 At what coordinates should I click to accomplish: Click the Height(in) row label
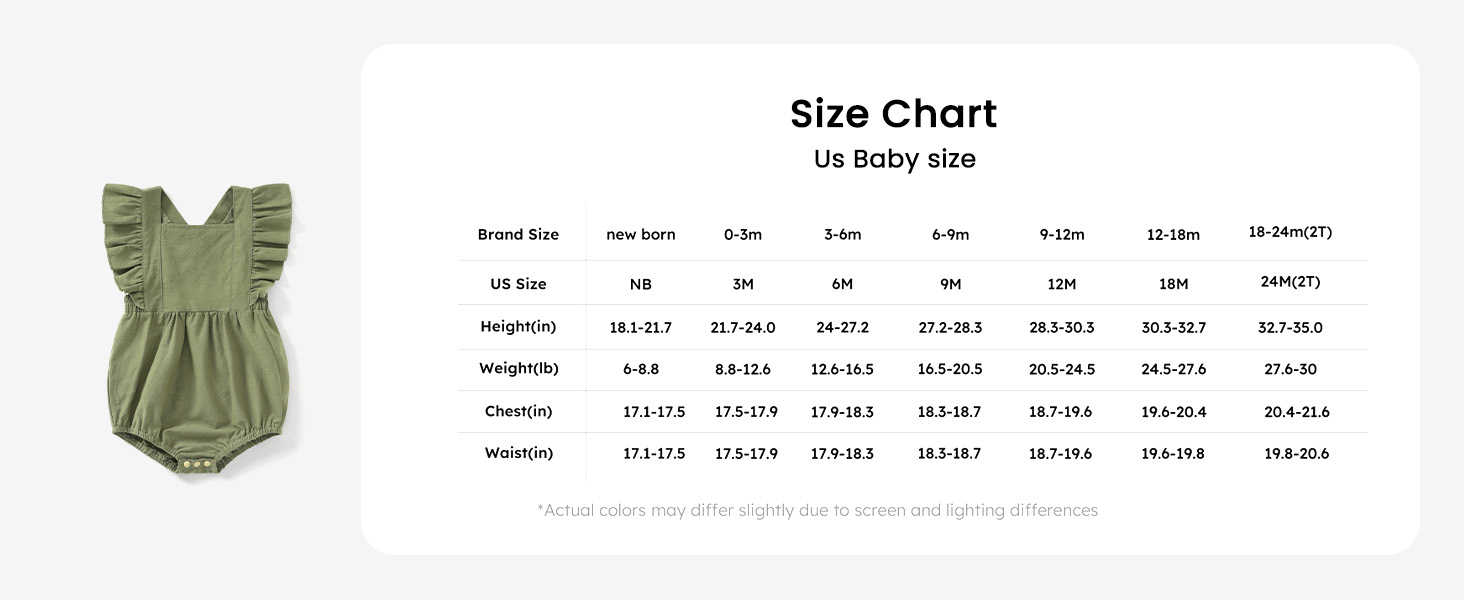pos(518,327)
